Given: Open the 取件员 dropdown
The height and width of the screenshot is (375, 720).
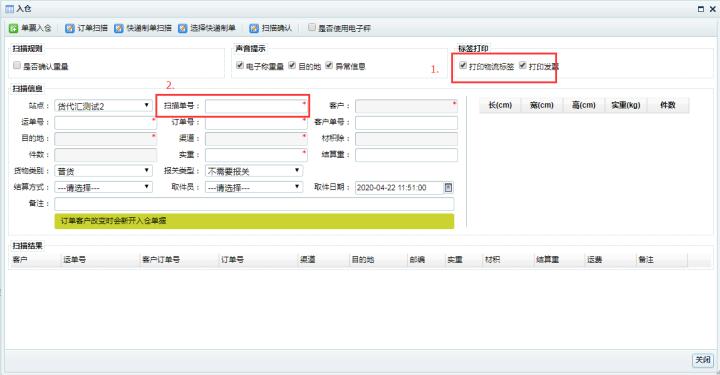Looking at the screenshot, I should click(254, 187).
